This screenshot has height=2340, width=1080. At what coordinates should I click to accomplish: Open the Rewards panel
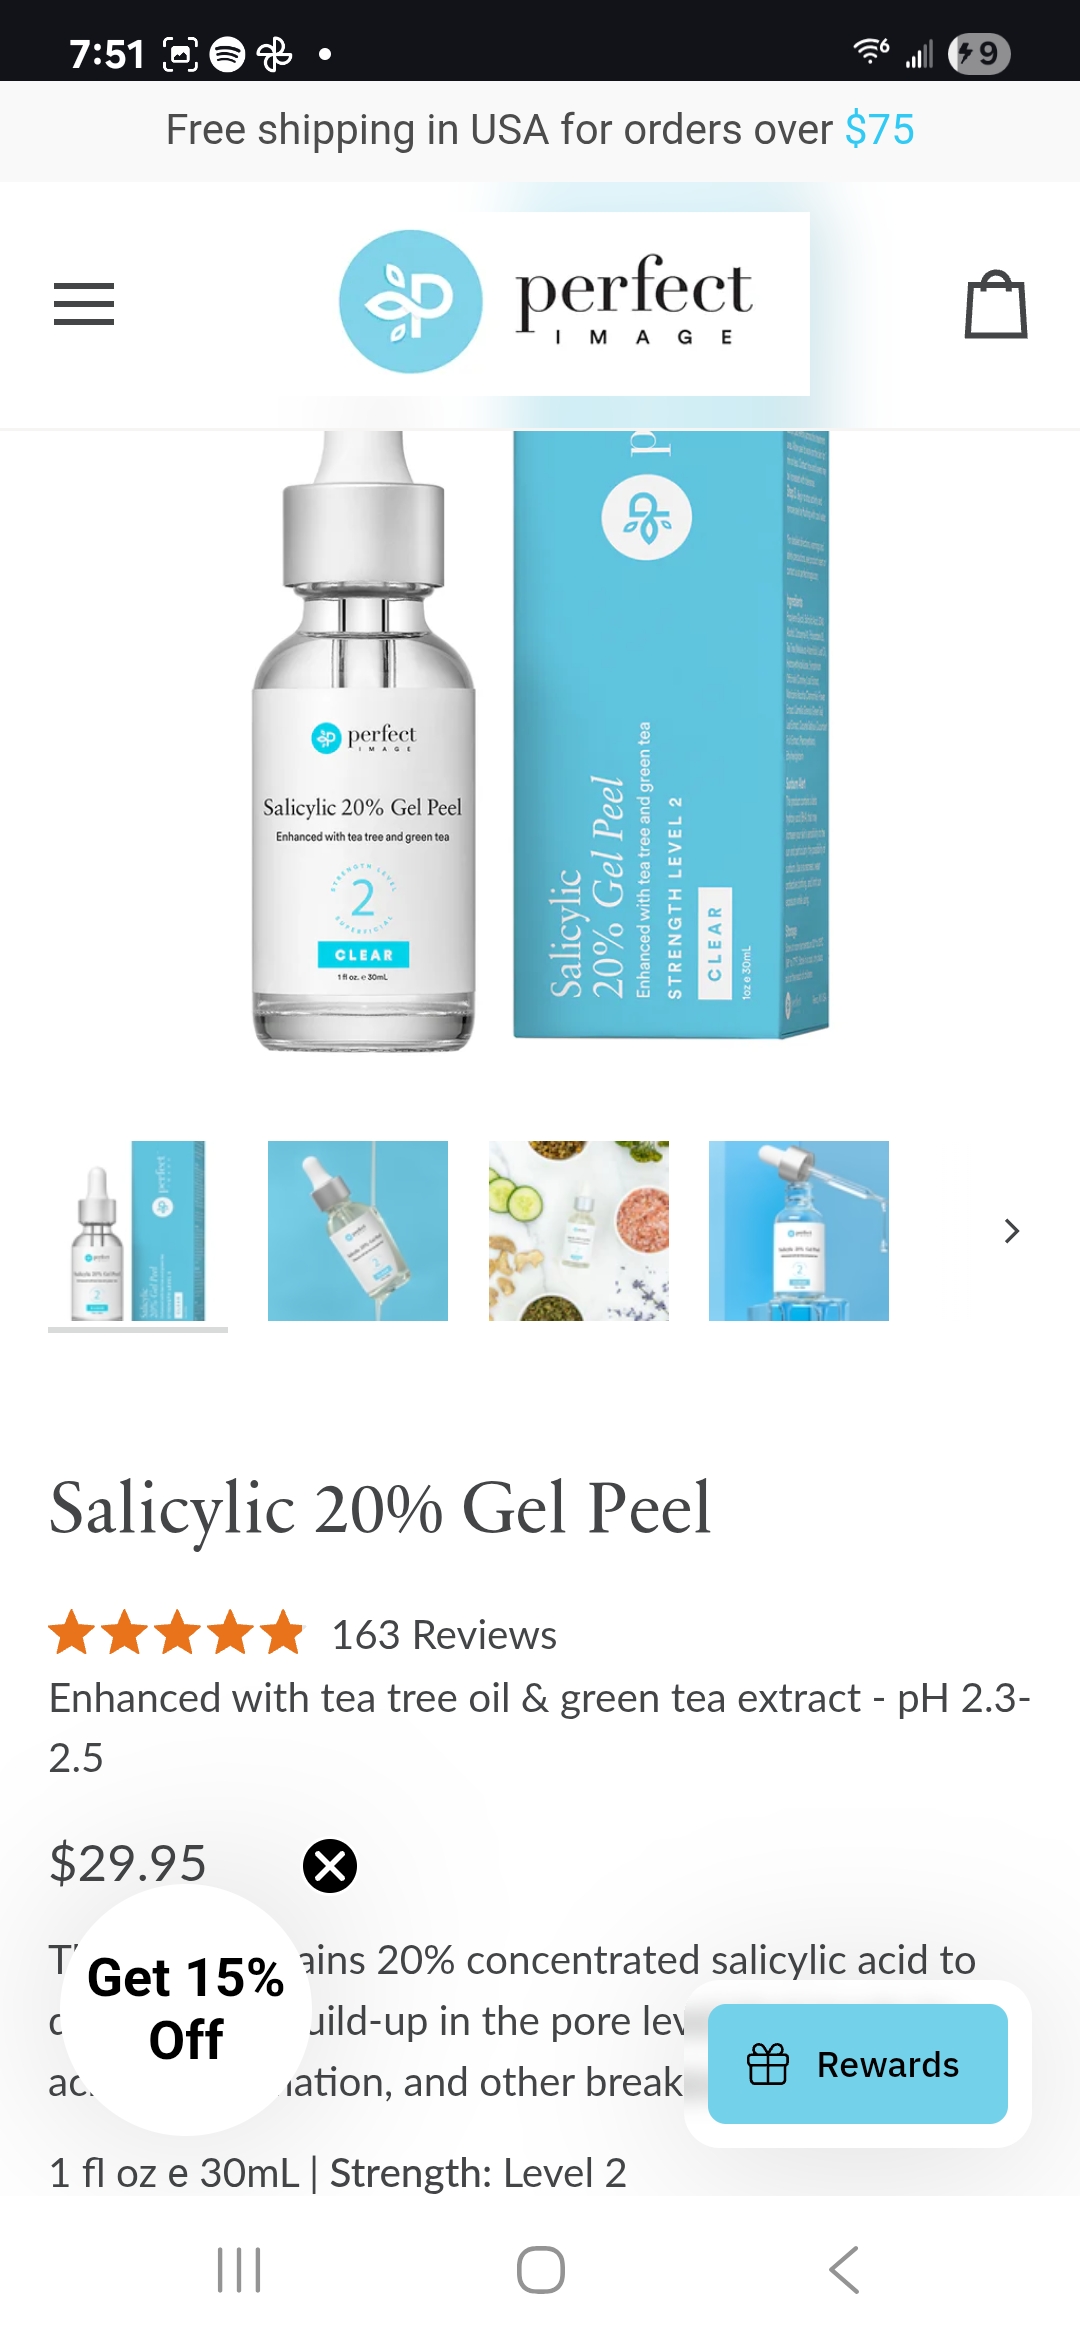pos(858,2064)
